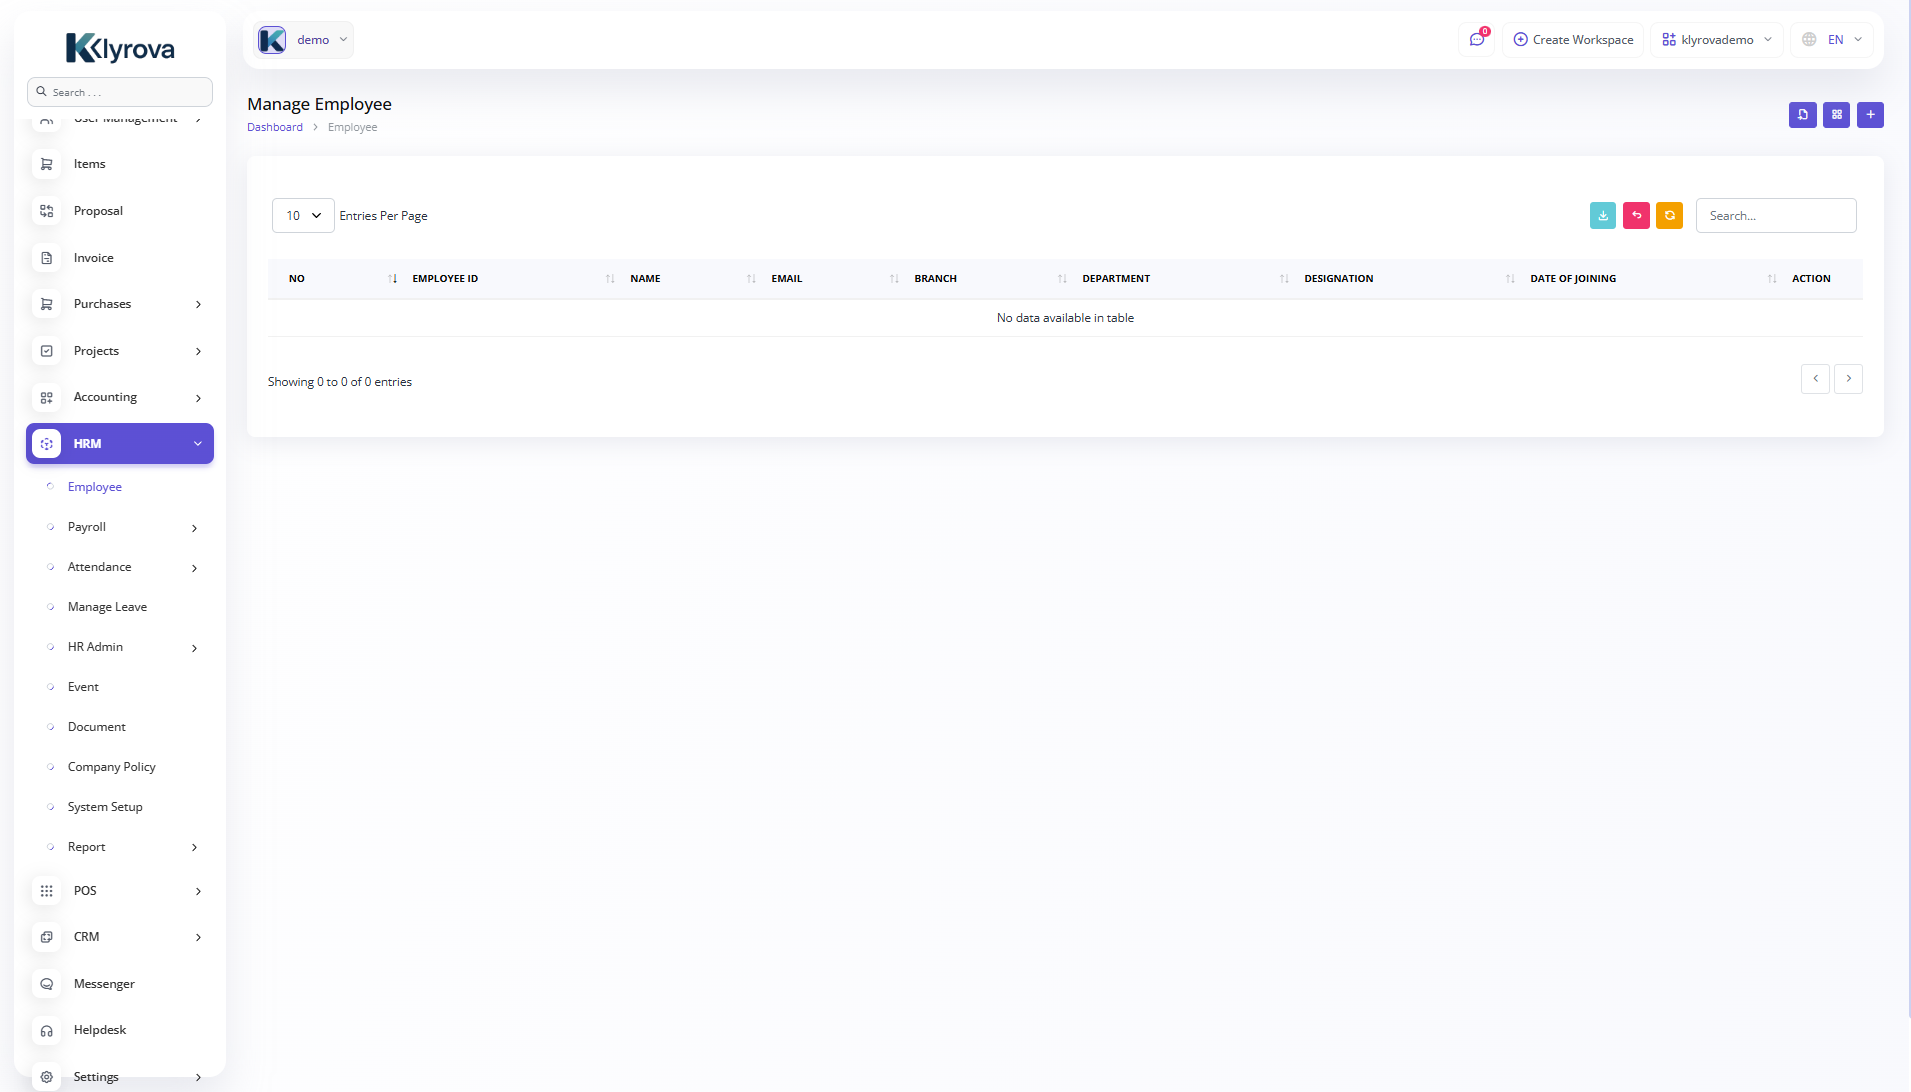The width and height of the screenshot is (1911, 1092).
Task: Click the next page pagination arrow
Action: click(1848, 379)
